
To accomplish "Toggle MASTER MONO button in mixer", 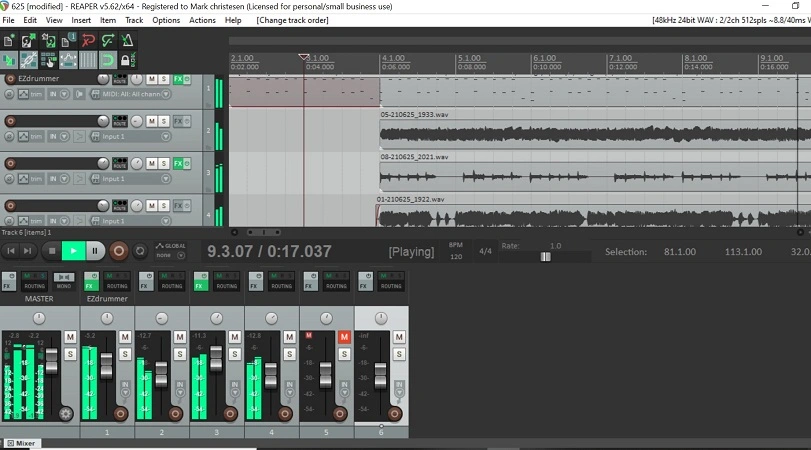I will click(64, 281).
